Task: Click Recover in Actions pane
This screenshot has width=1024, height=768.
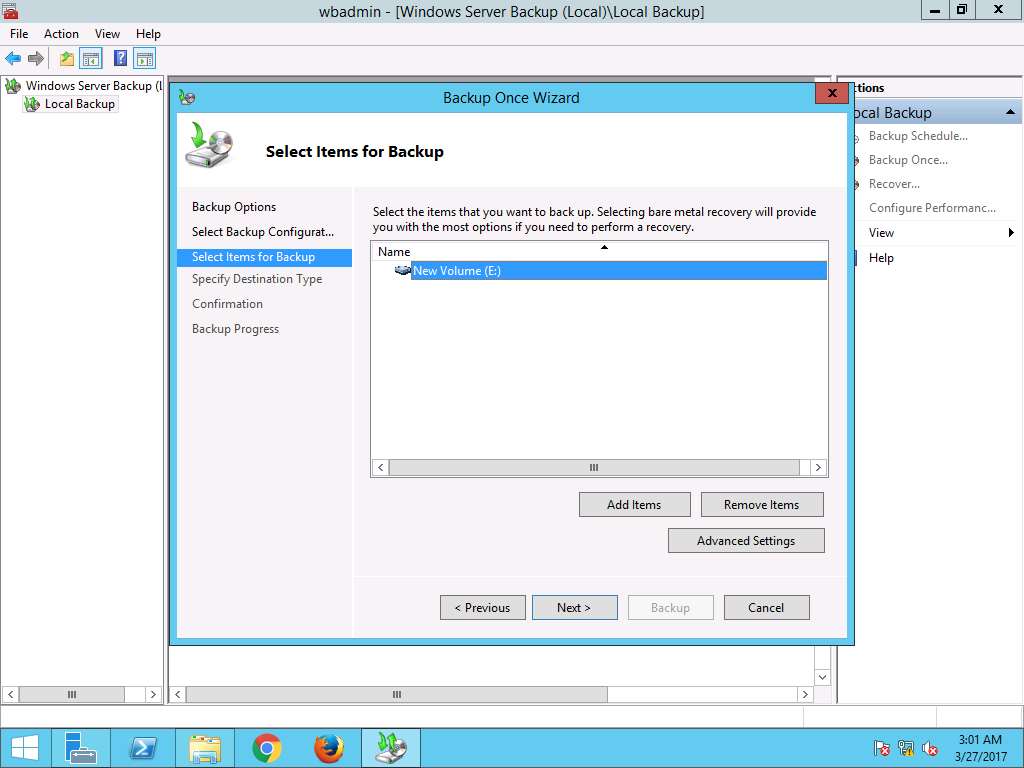Action: click(894, 184)
